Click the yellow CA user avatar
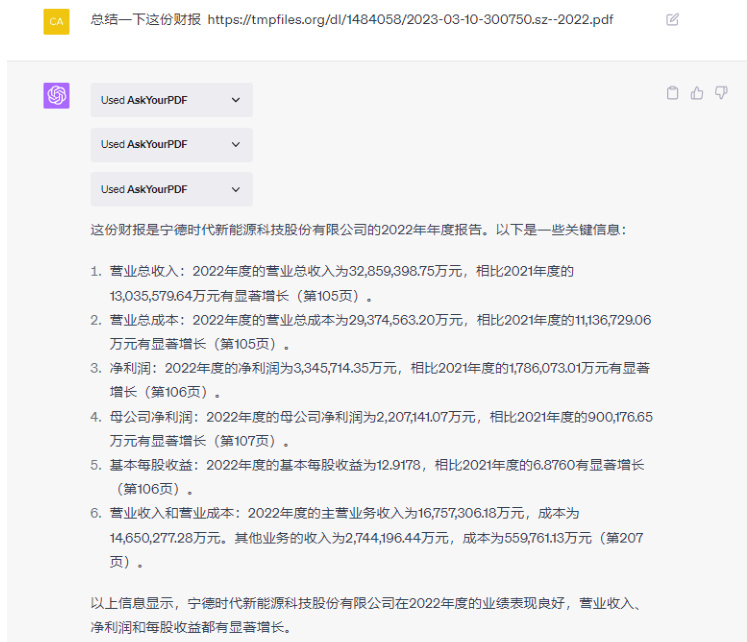Viewport: 747px width, 642px height. [x=56, y=20]
